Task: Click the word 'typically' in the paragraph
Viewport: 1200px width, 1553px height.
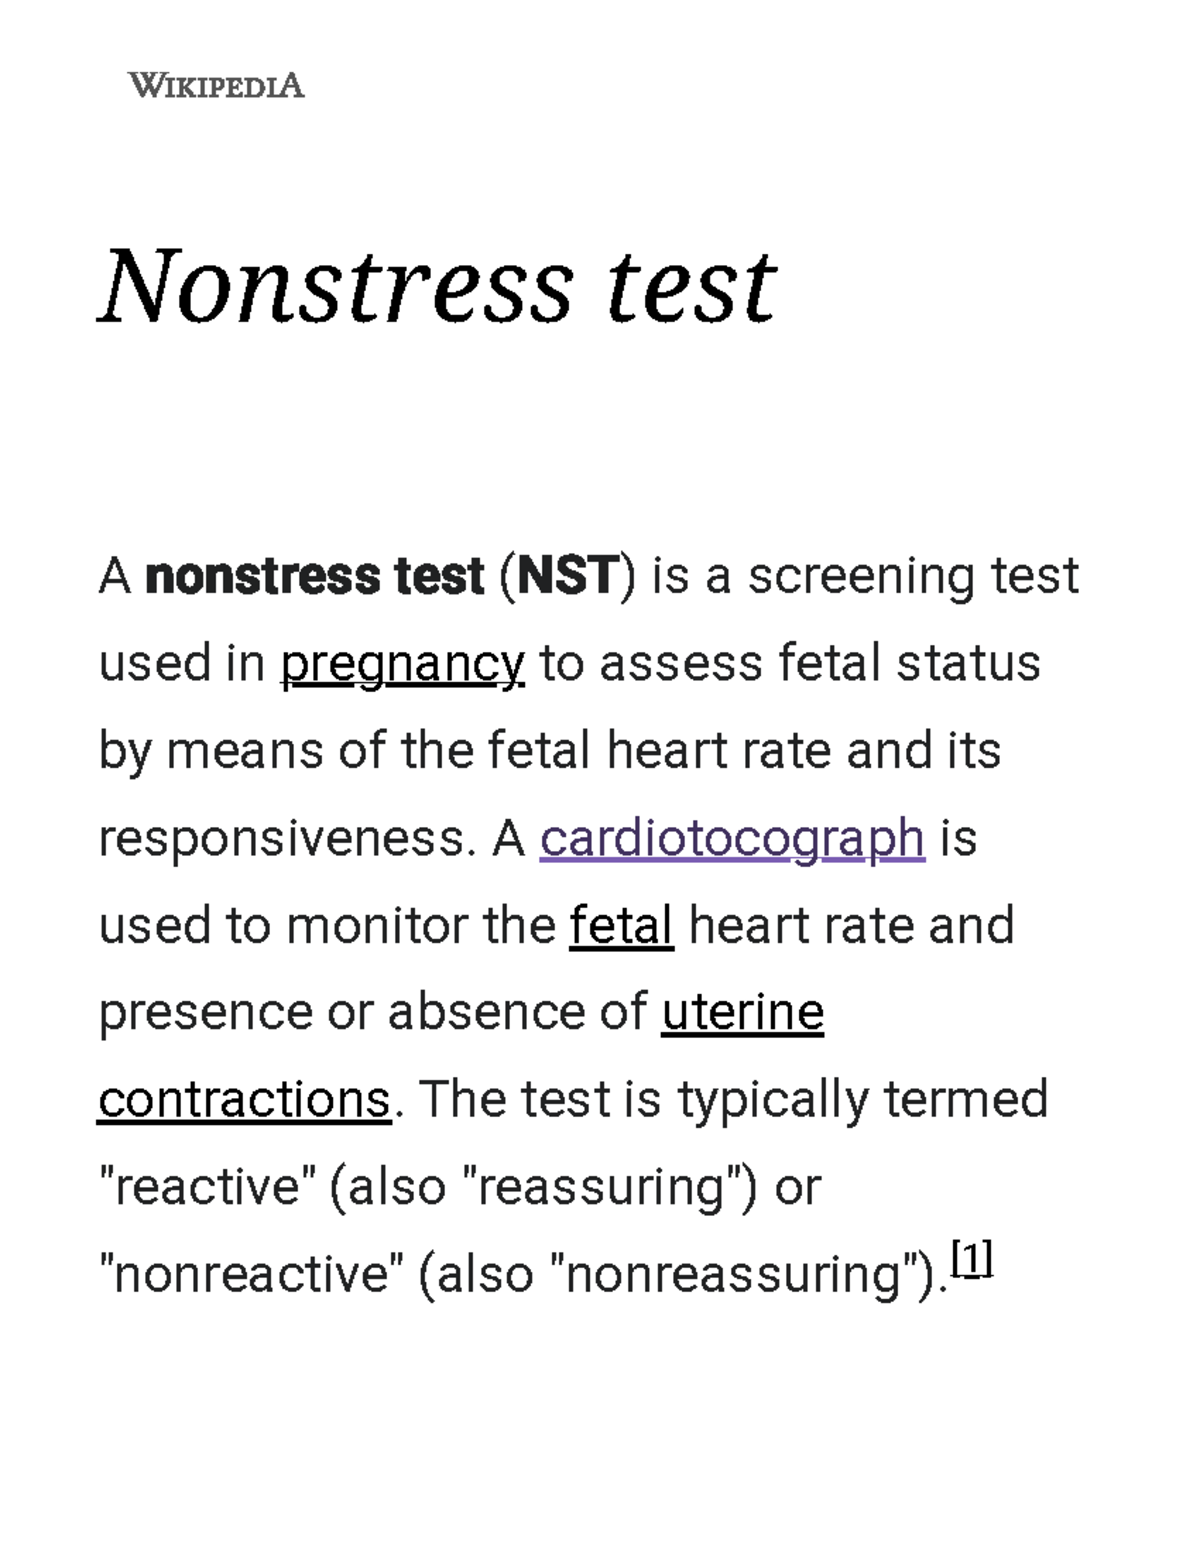Action: click(772, 1100)
